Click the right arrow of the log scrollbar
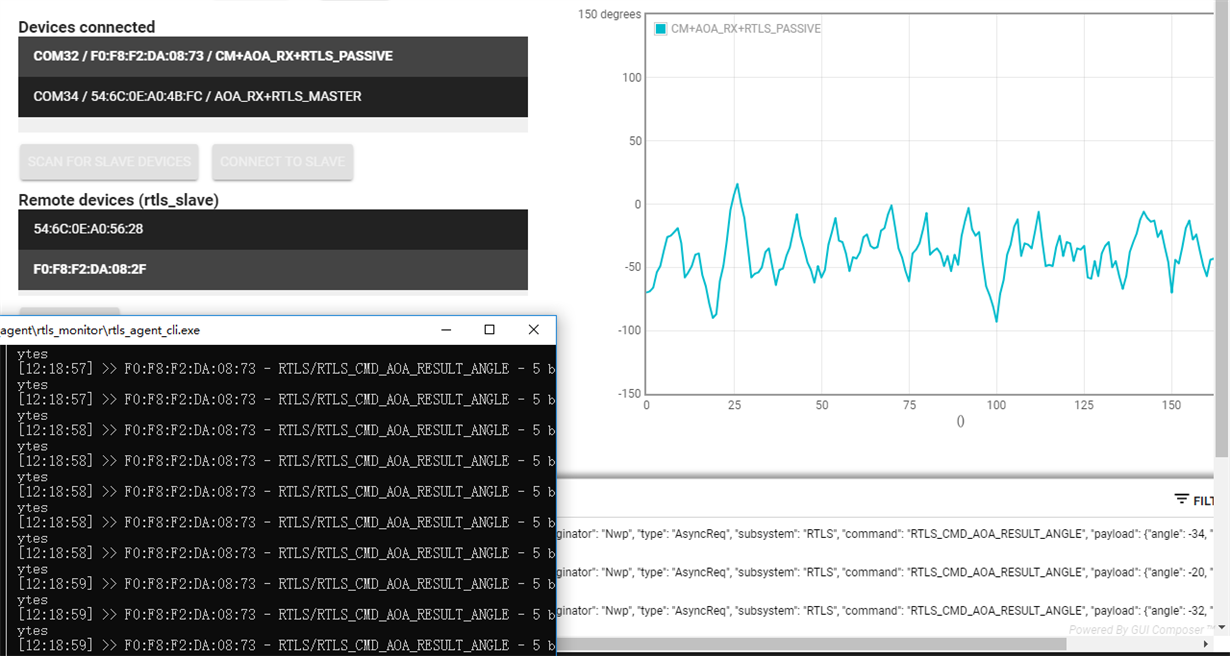1230x656 pixels. (x=1205, y=644)
